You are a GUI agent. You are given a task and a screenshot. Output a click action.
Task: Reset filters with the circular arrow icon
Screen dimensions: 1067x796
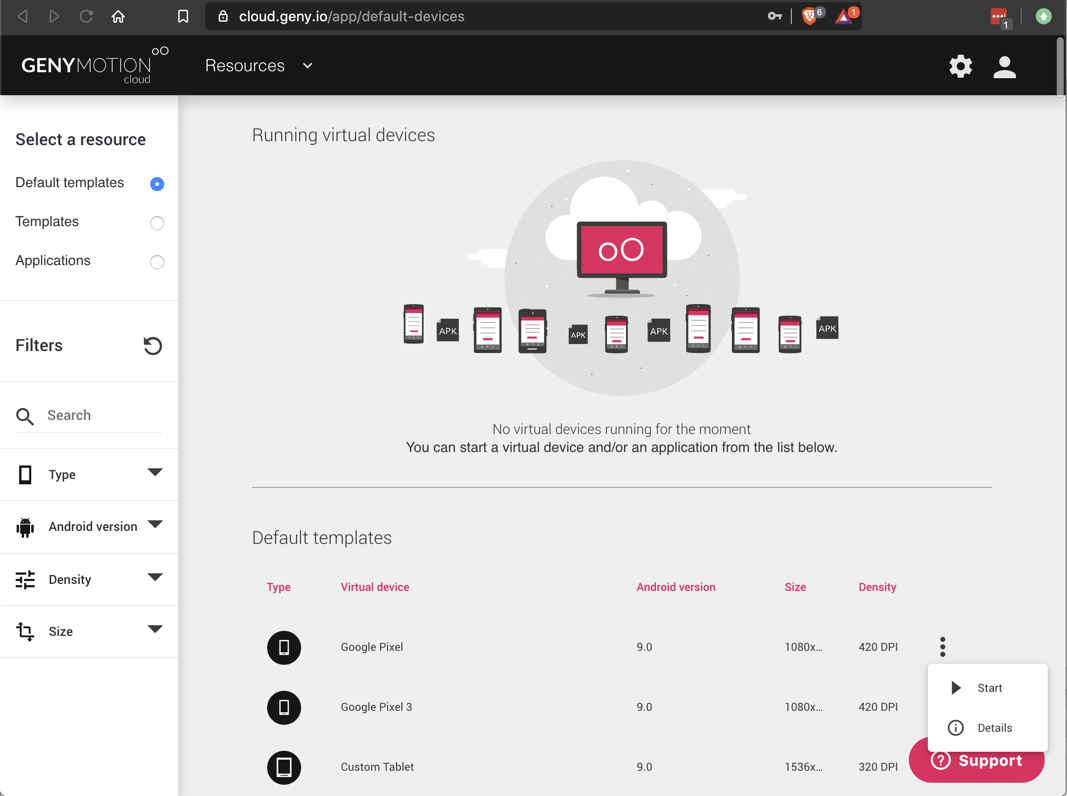tap(152, 346)
